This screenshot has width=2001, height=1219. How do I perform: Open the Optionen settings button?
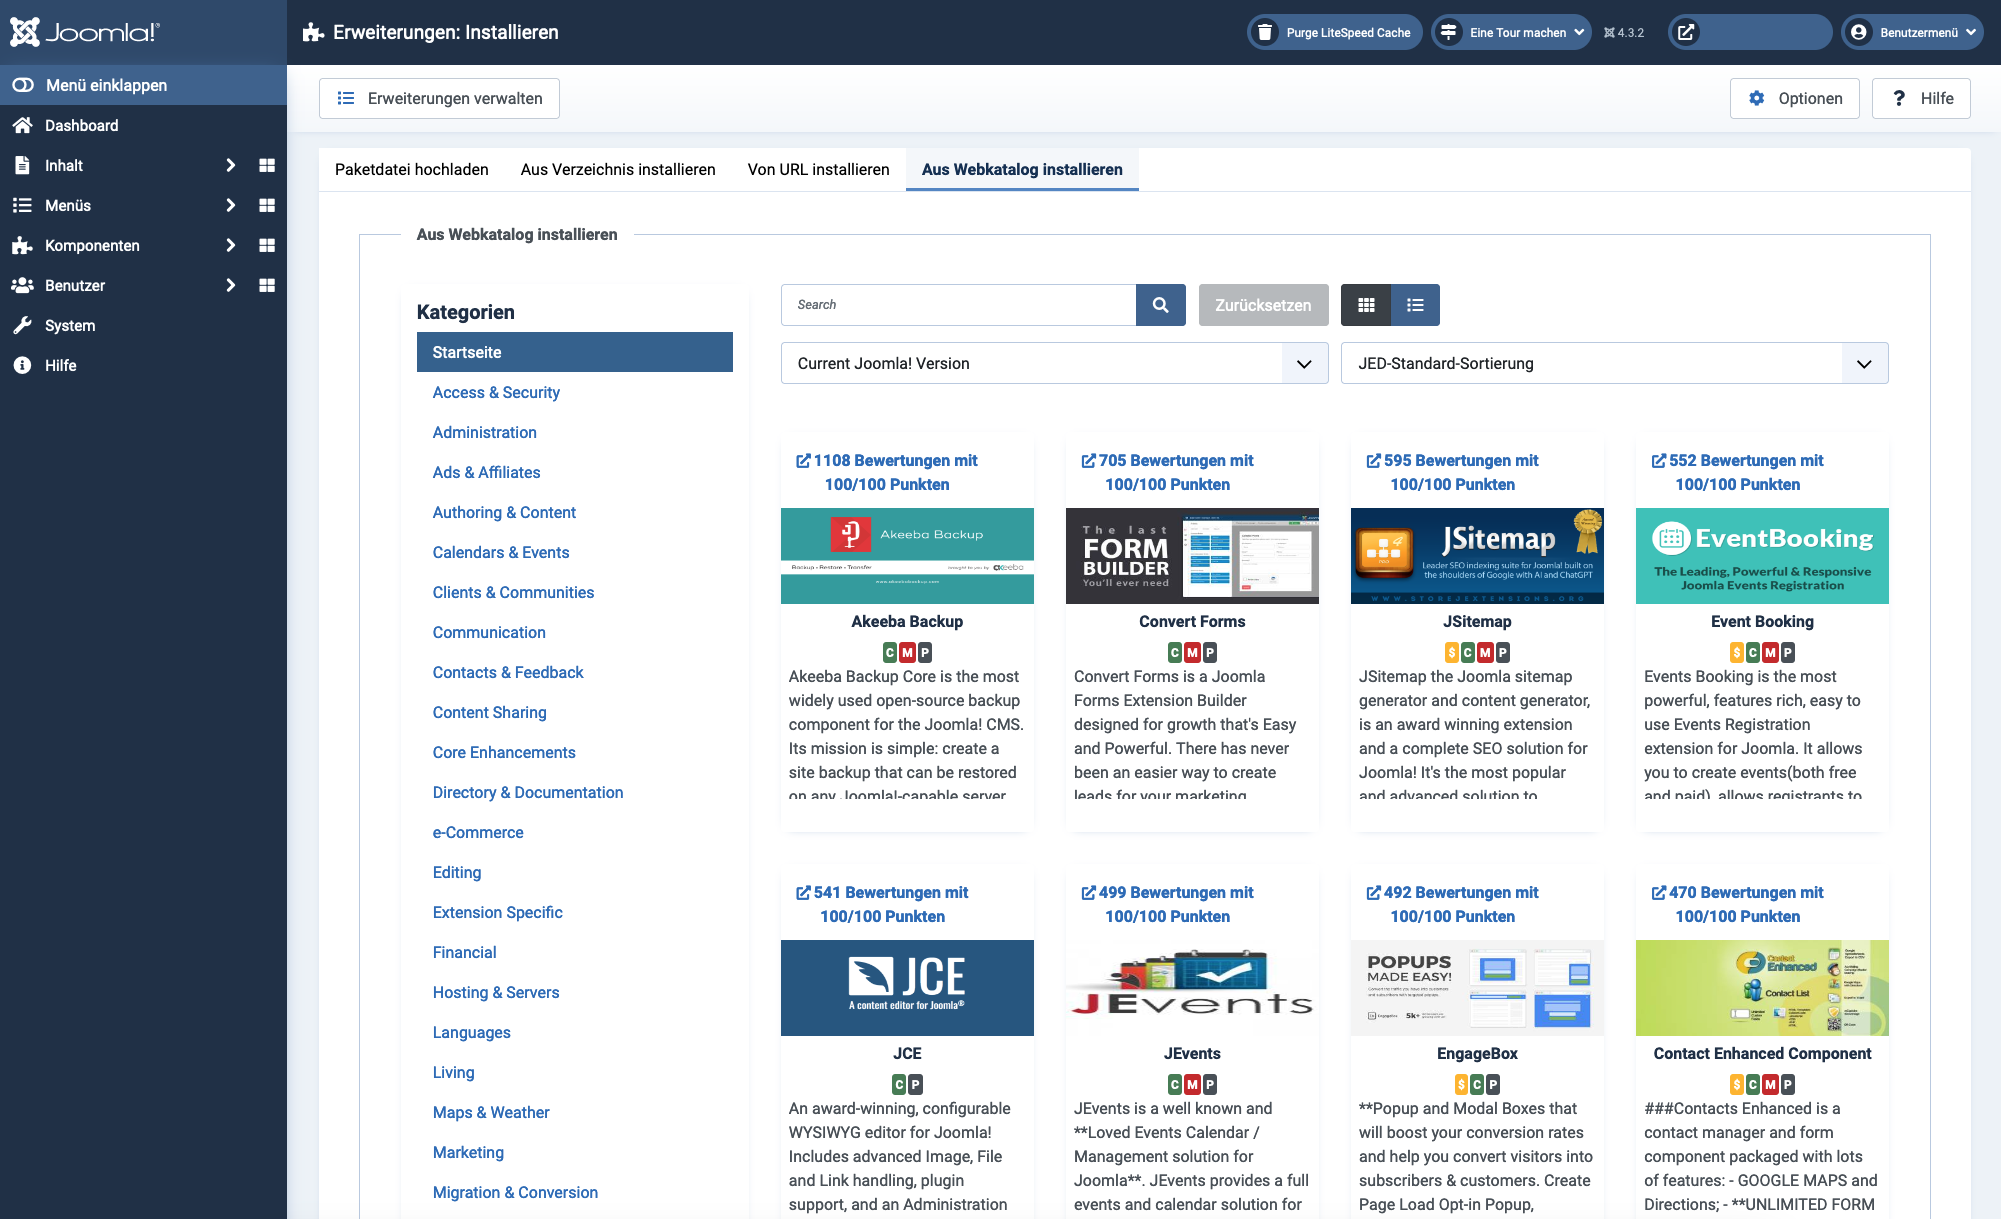(x=1794, y=98)
